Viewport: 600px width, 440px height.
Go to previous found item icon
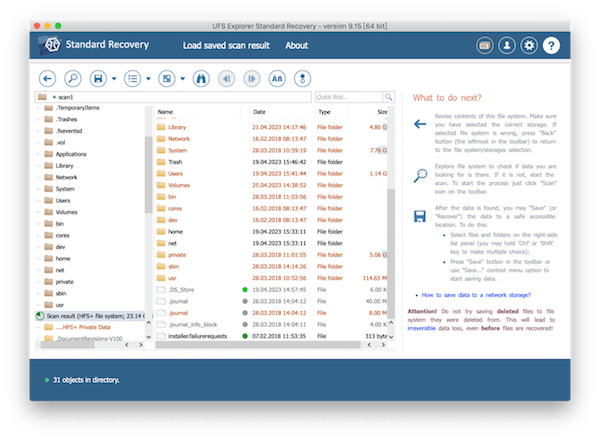(227, 79)
